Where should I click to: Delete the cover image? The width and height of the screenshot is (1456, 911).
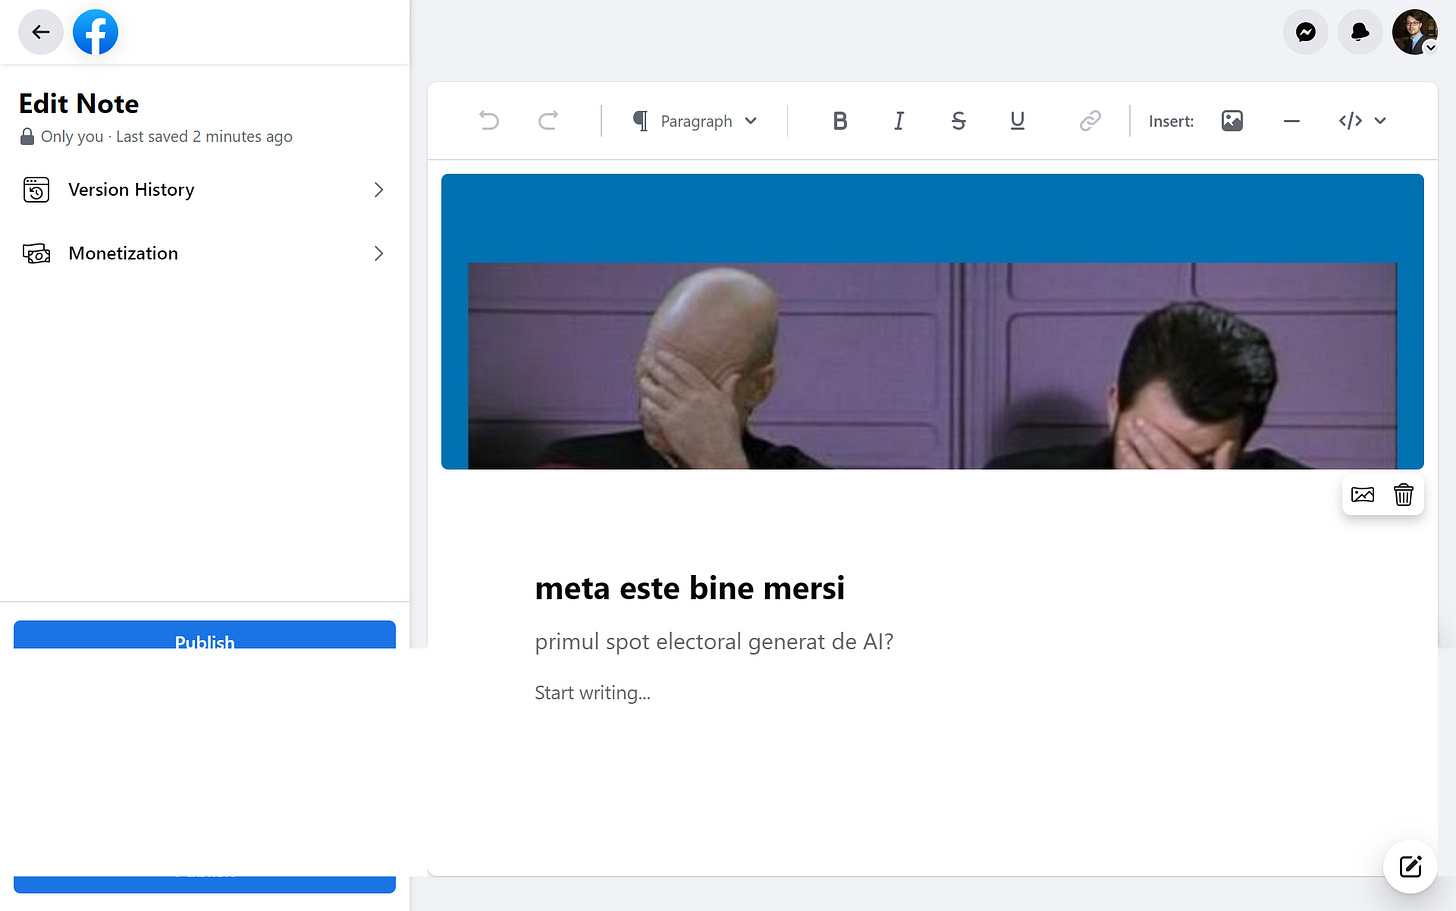(1403, 495)
